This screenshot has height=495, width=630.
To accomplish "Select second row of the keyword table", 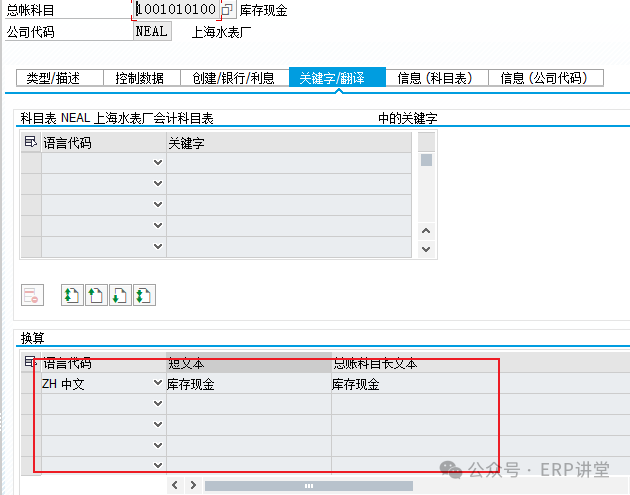I will [30, 184].
